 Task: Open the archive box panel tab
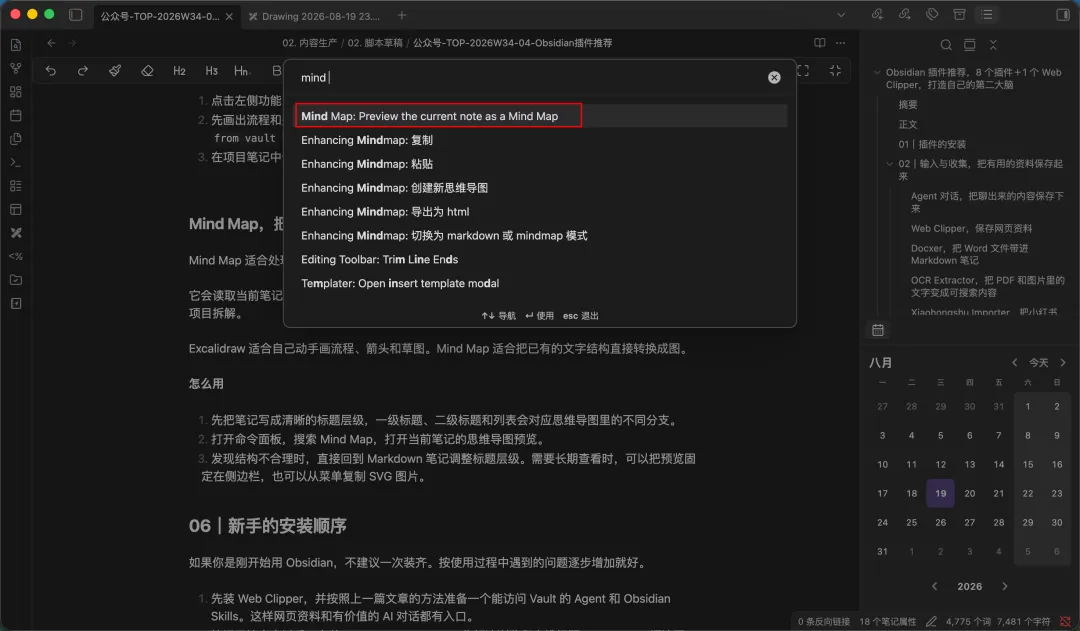click(x=959, y=14)
